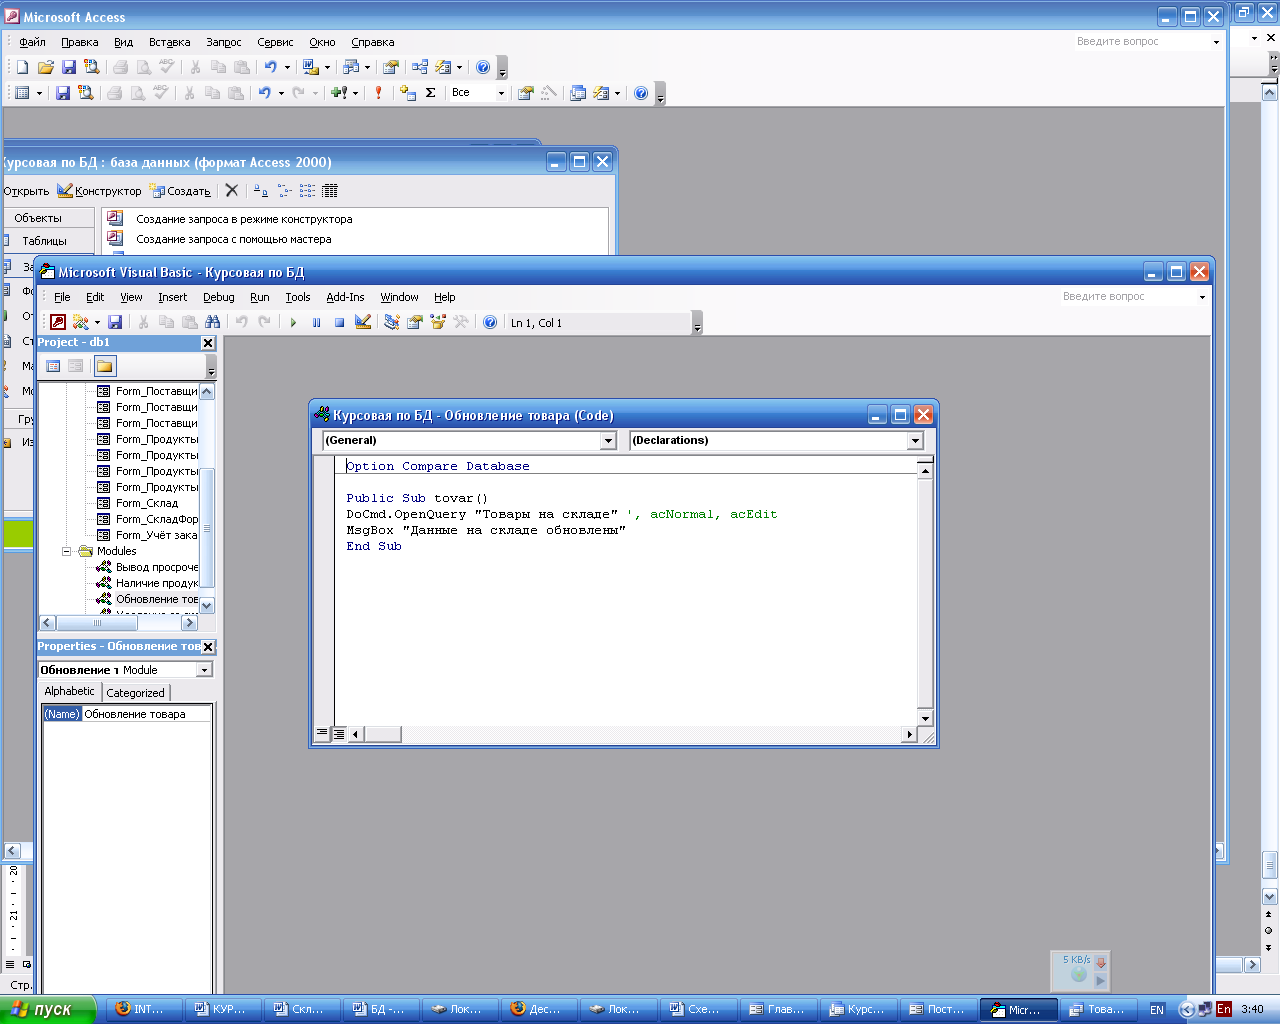Click the EN language indicator in taskbar
Image resolution: width=1280 pixels, height=1024 pixels.
pos(1157,1010)
